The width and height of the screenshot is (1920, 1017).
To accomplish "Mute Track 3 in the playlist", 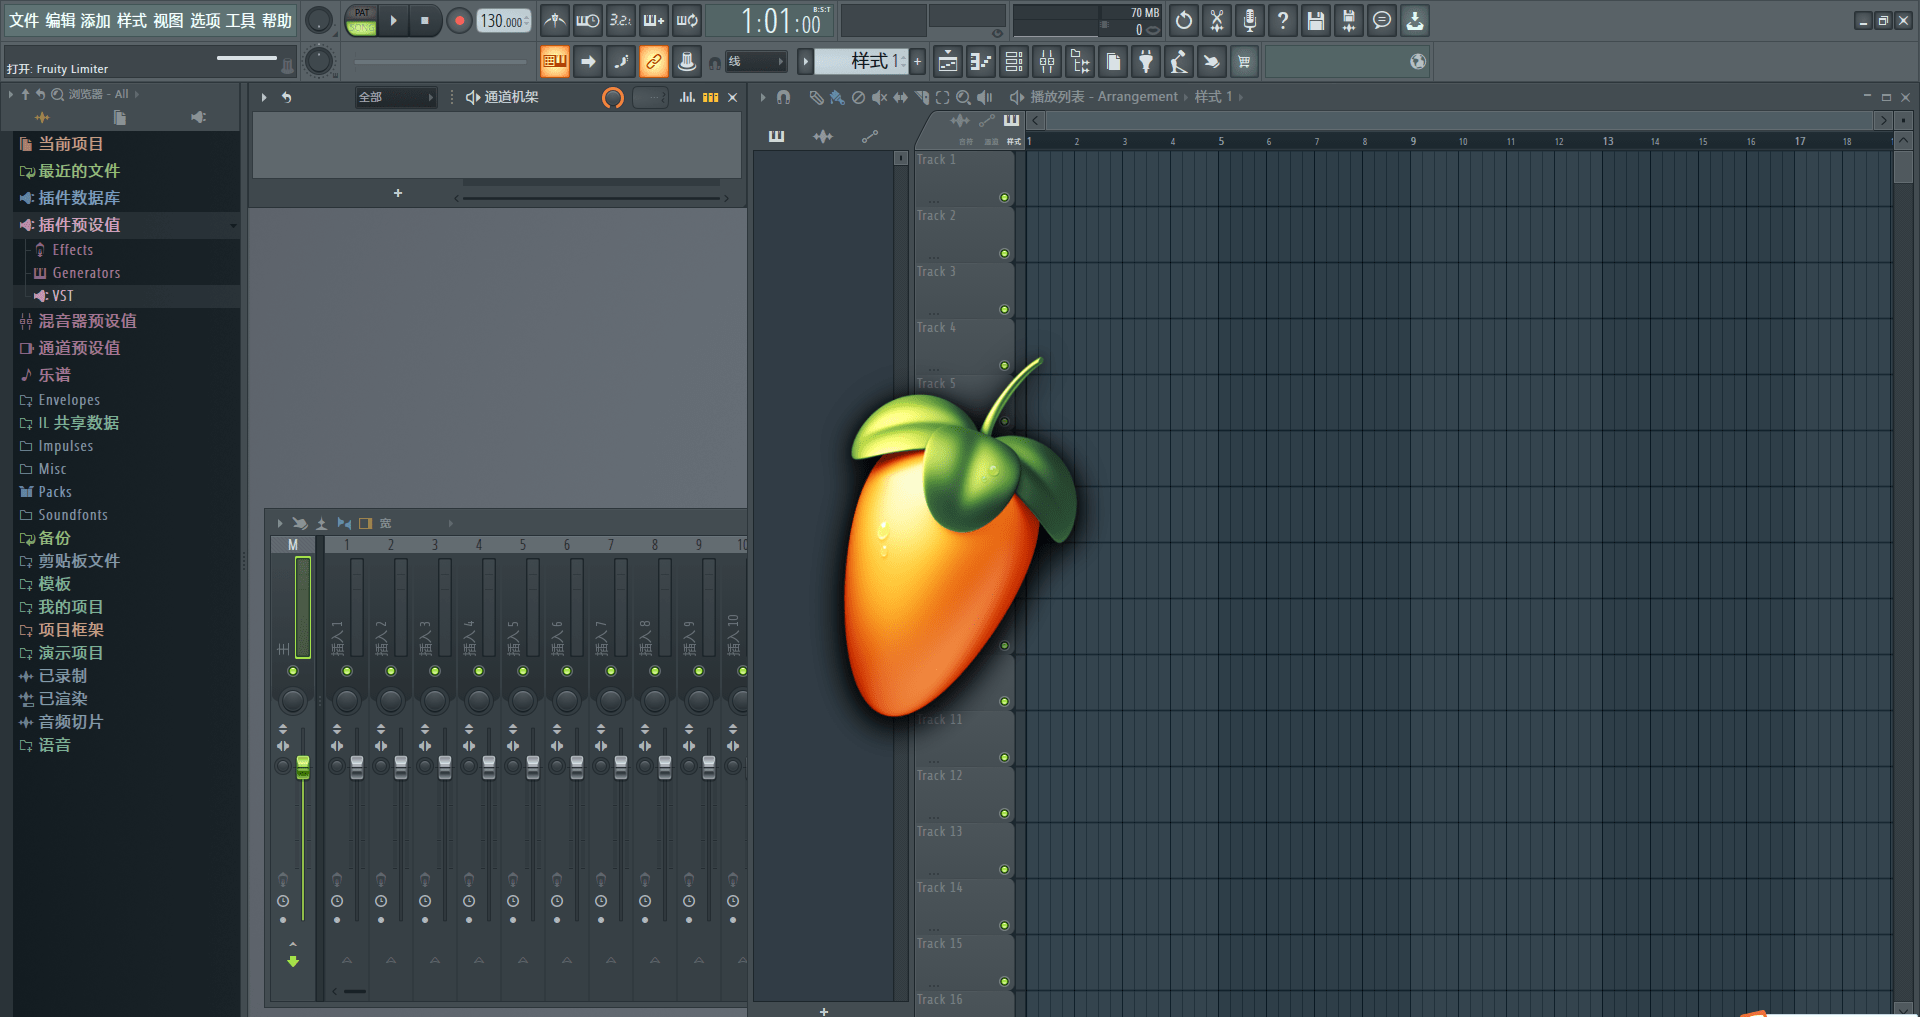I will pos(1004,309).
